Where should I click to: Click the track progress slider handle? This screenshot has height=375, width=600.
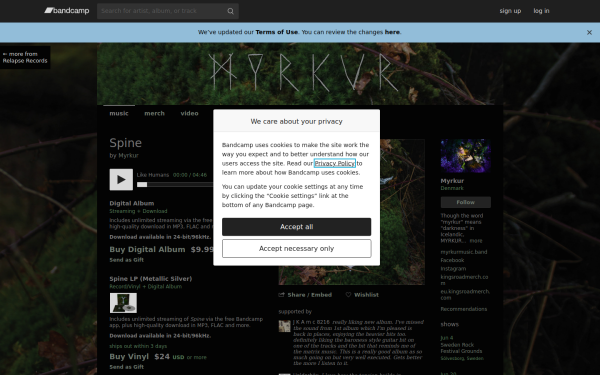[x=142, y=184]
